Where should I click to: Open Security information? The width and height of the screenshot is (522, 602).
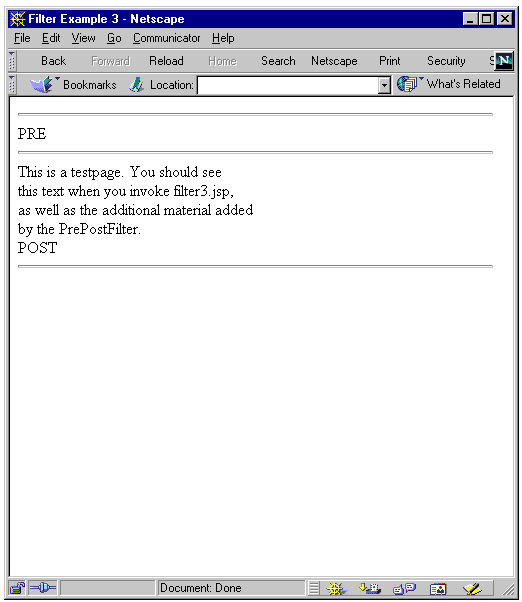446,61
